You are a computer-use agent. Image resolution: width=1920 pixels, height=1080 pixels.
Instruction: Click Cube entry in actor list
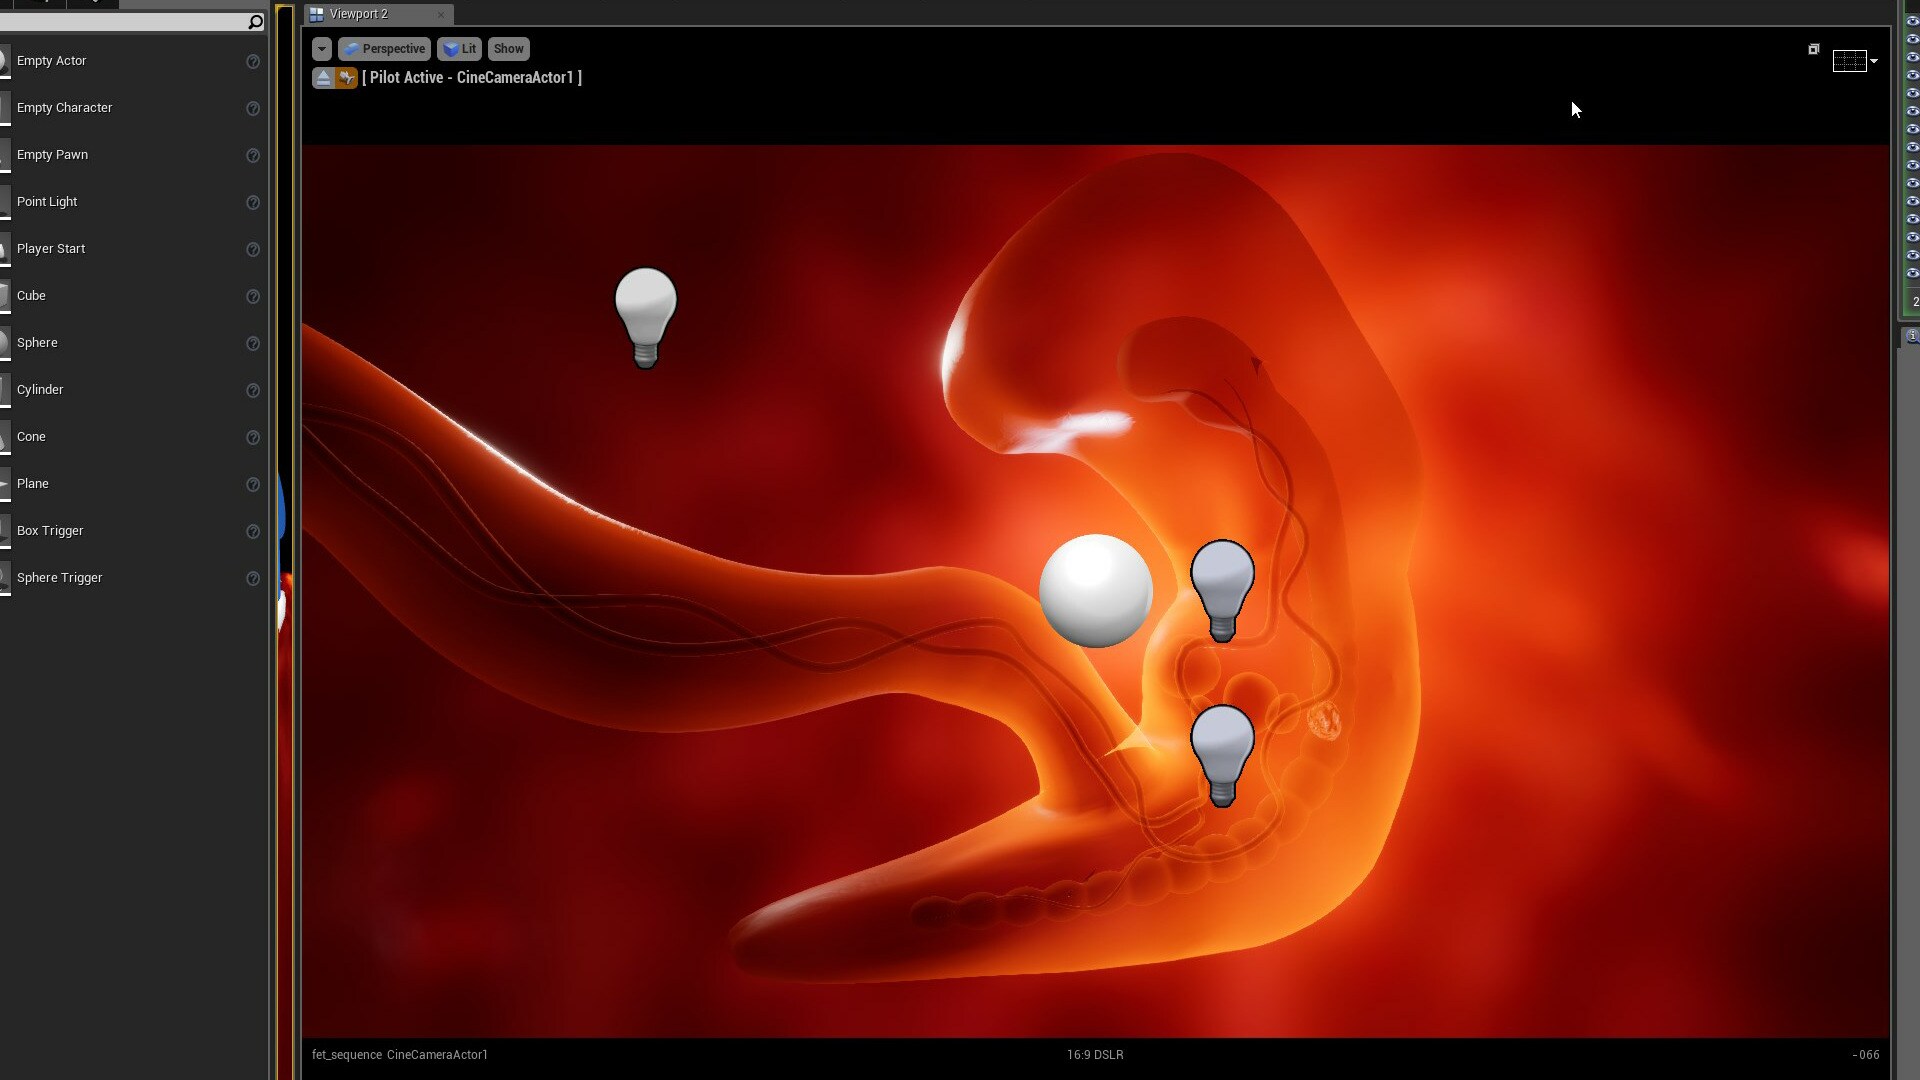[31, 296]
